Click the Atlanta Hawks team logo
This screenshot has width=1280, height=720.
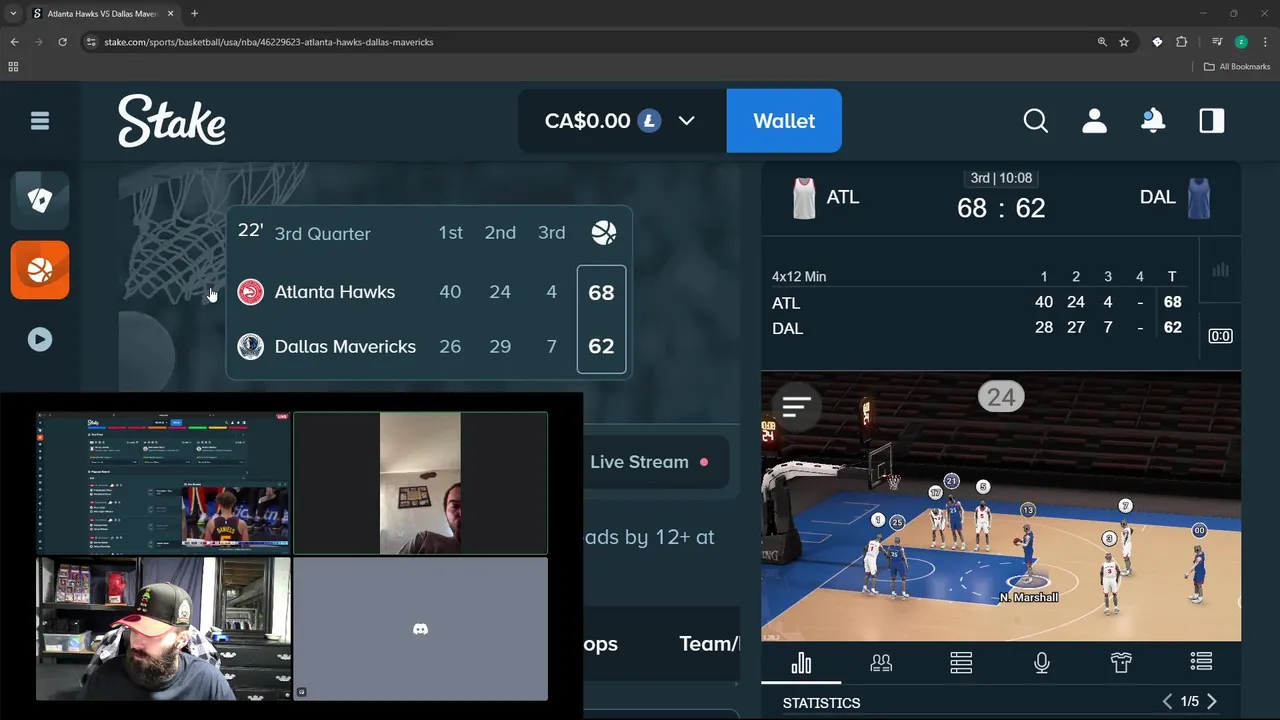coord(250,292)
